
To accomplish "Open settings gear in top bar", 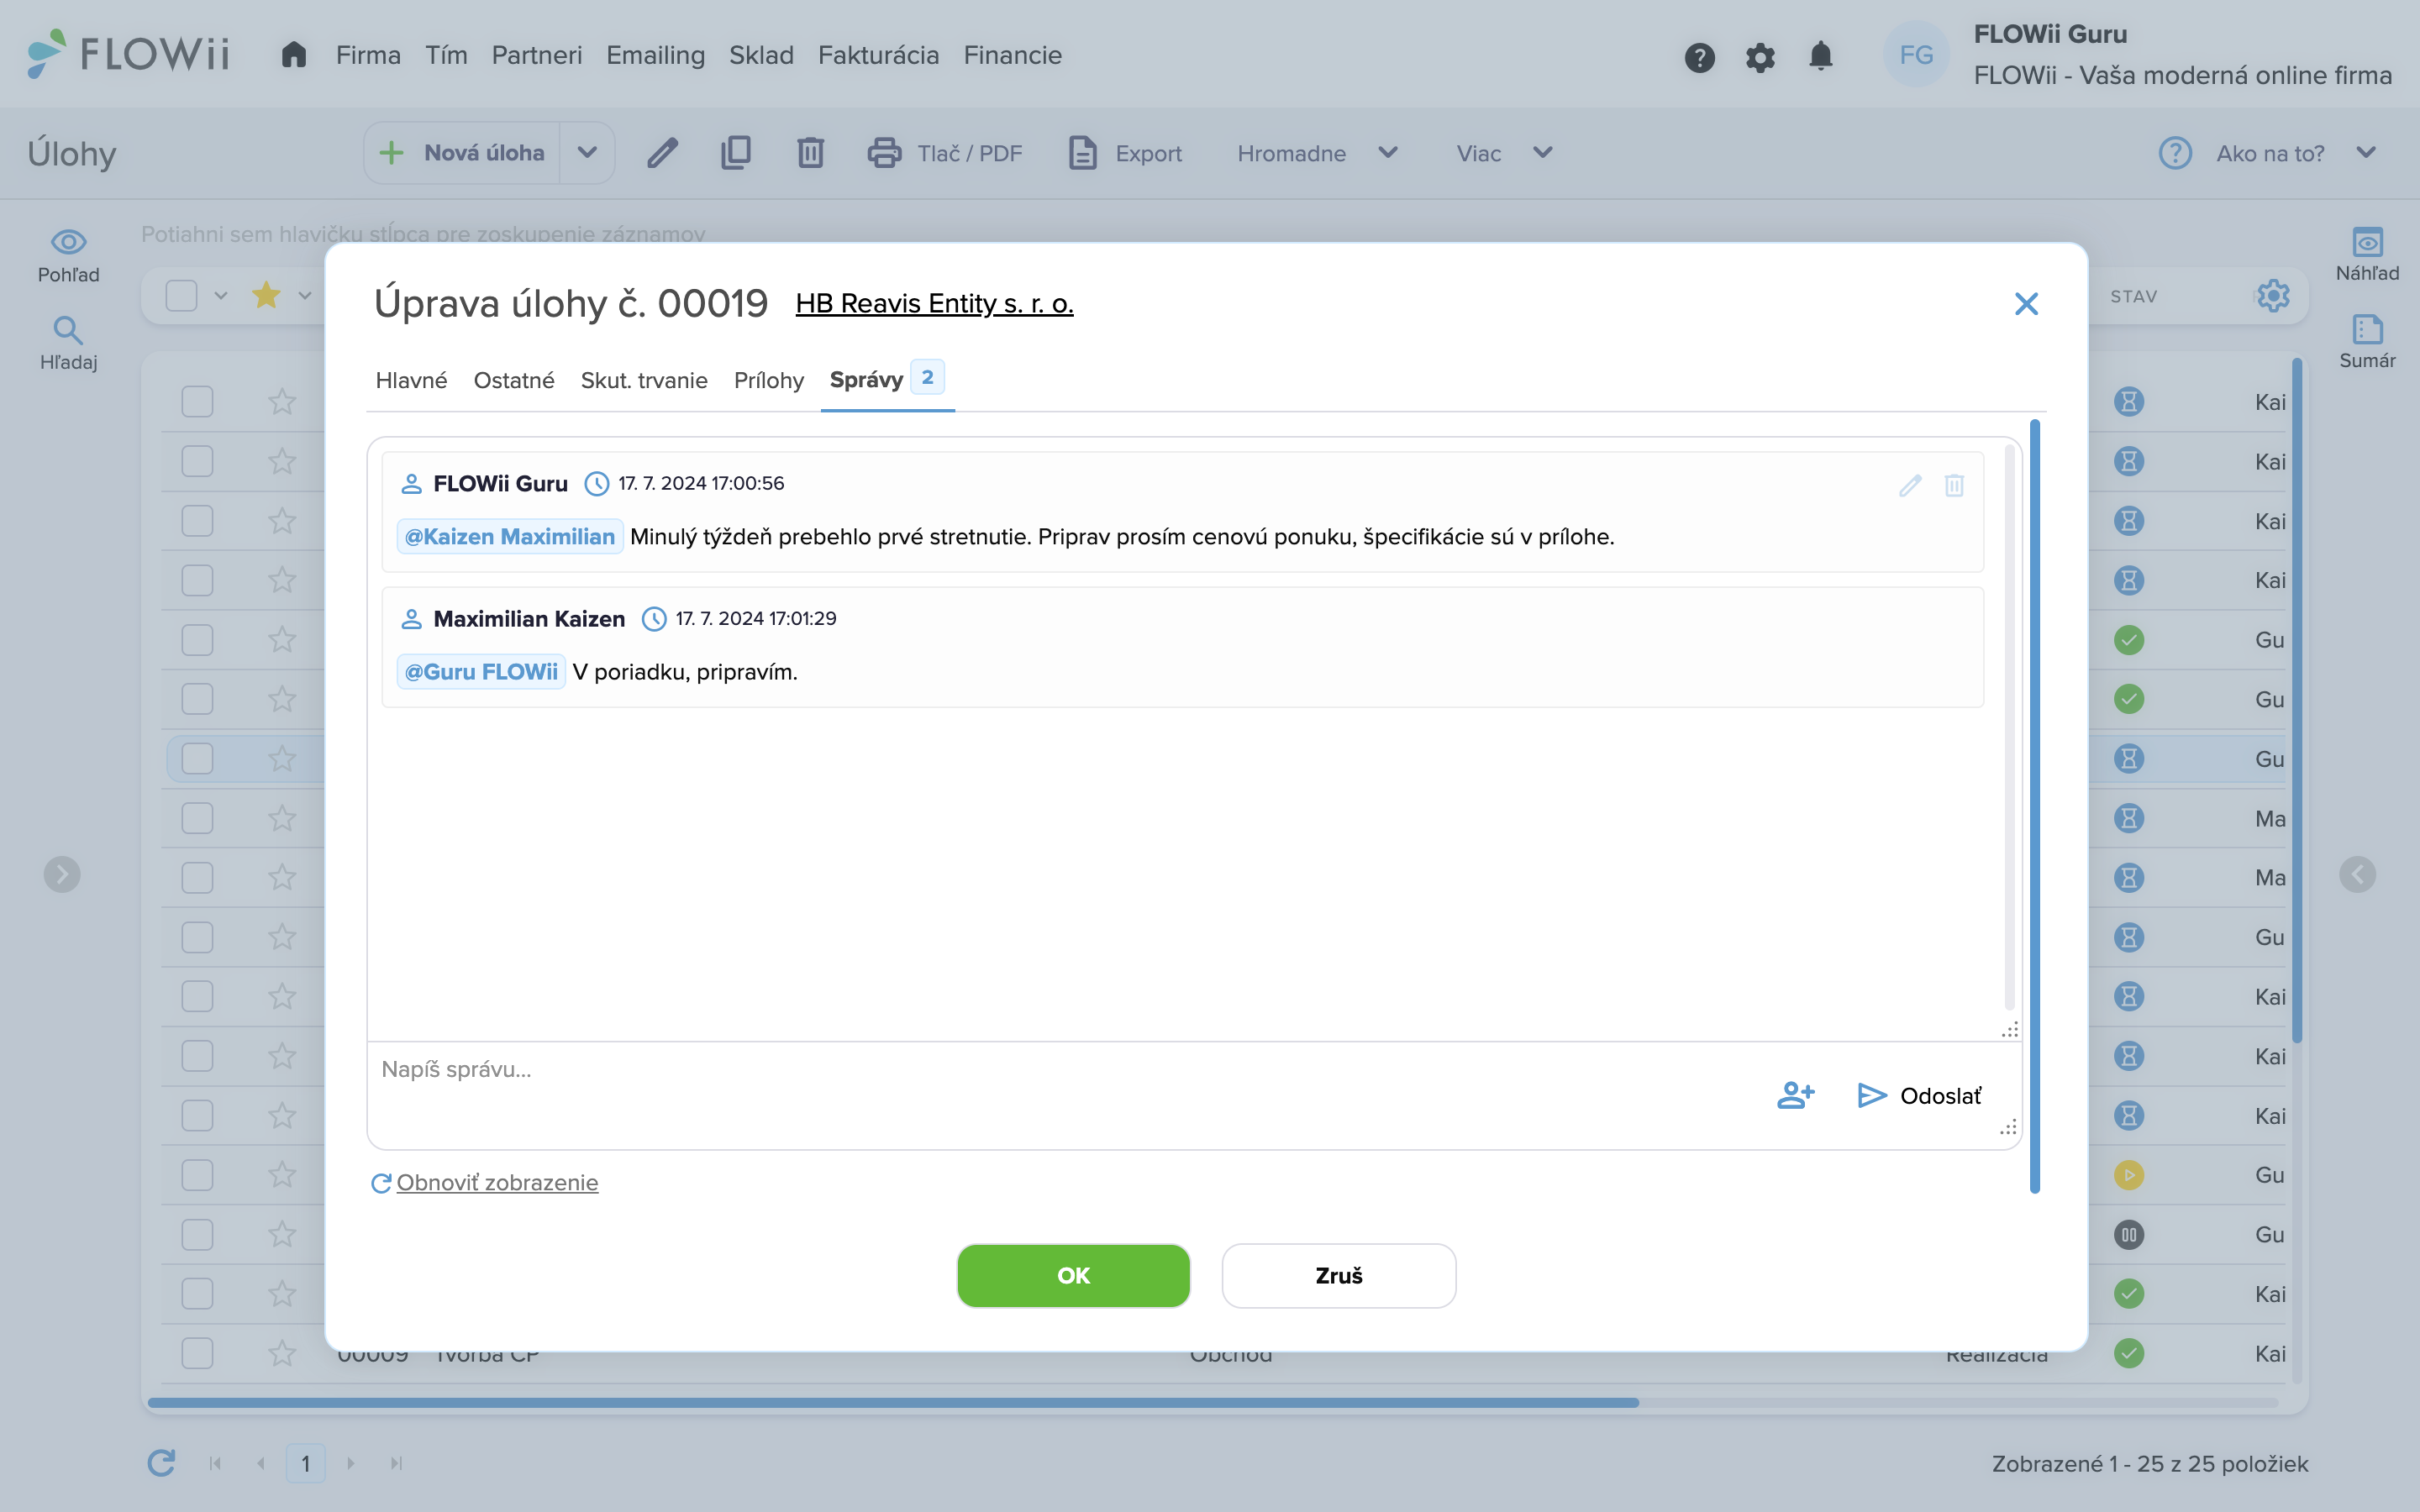I will coord(1760,57).
